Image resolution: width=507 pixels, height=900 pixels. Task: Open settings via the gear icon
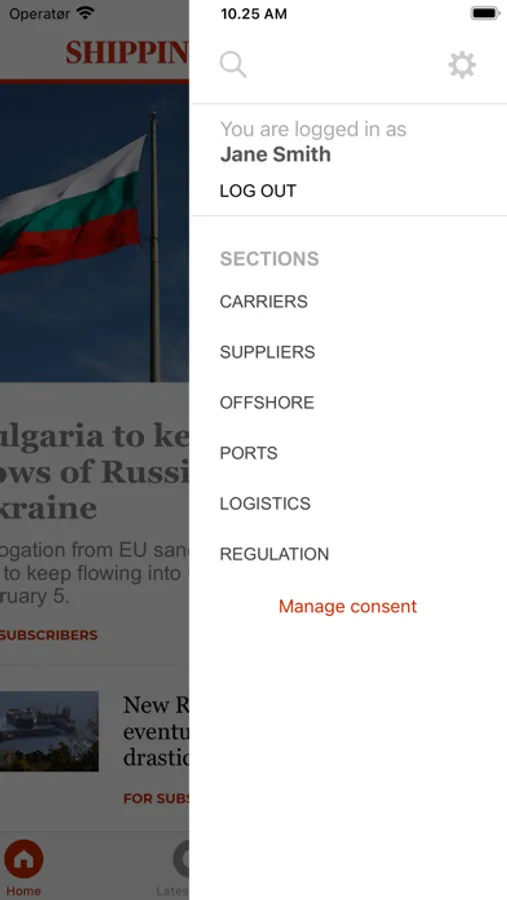coord(462,64)
